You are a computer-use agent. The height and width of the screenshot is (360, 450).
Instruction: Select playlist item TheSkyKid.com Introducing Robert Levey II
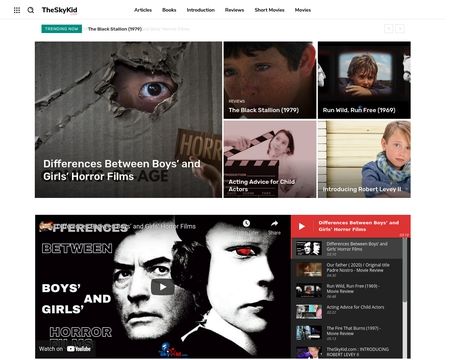(x=347, y=351)
